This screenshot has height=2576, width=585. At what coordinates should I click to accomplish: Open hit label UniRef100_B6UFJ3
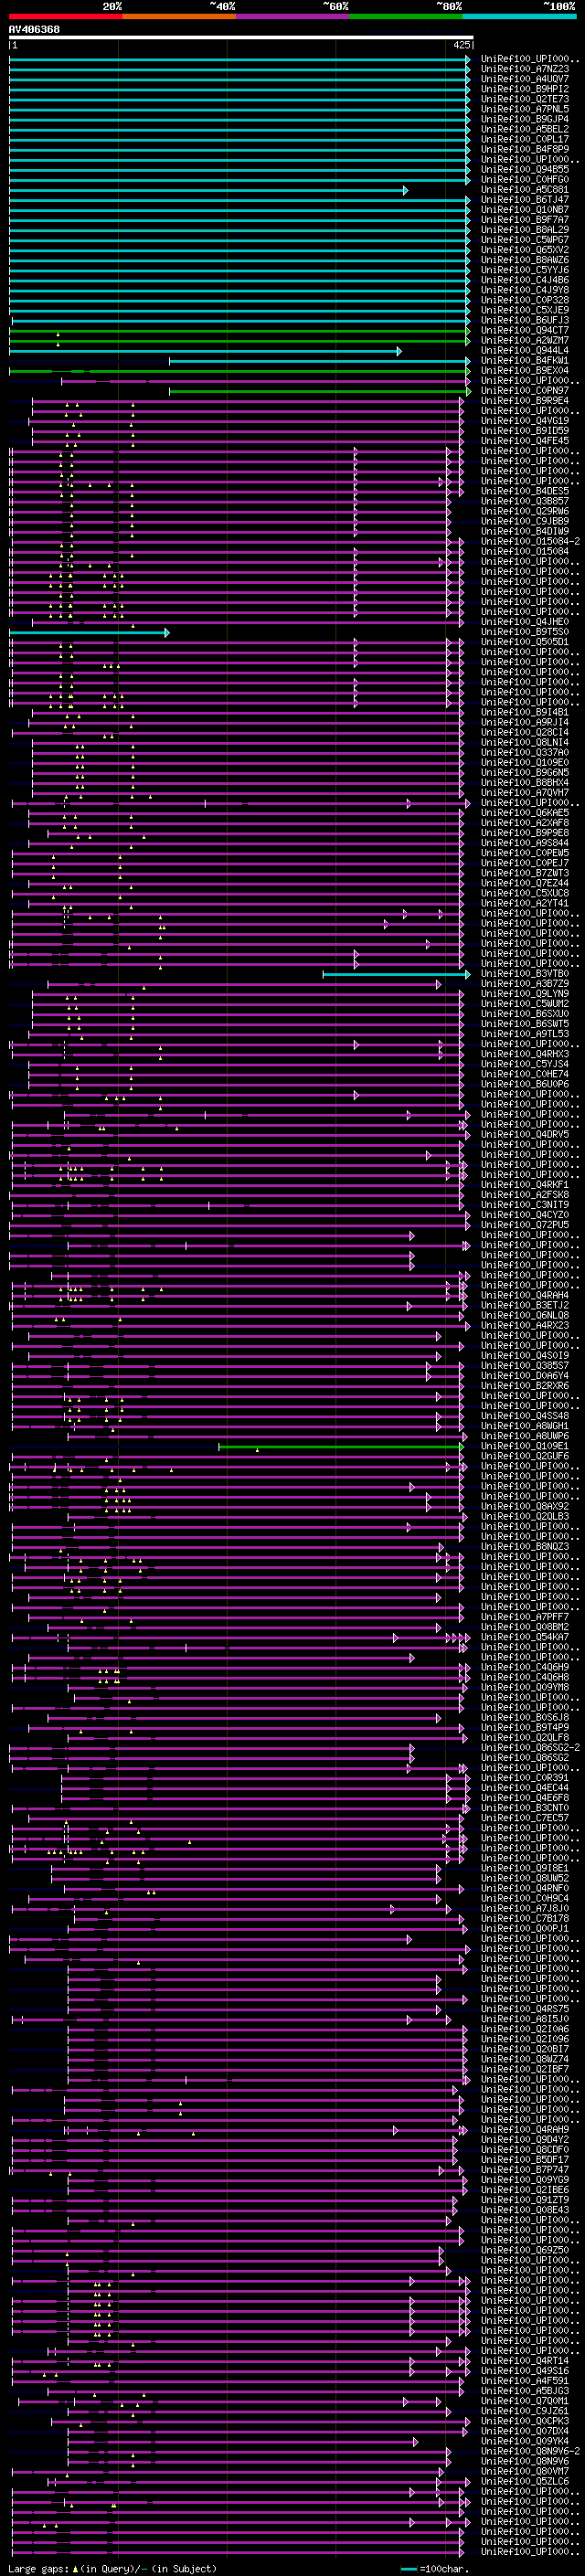coord(525,321)
